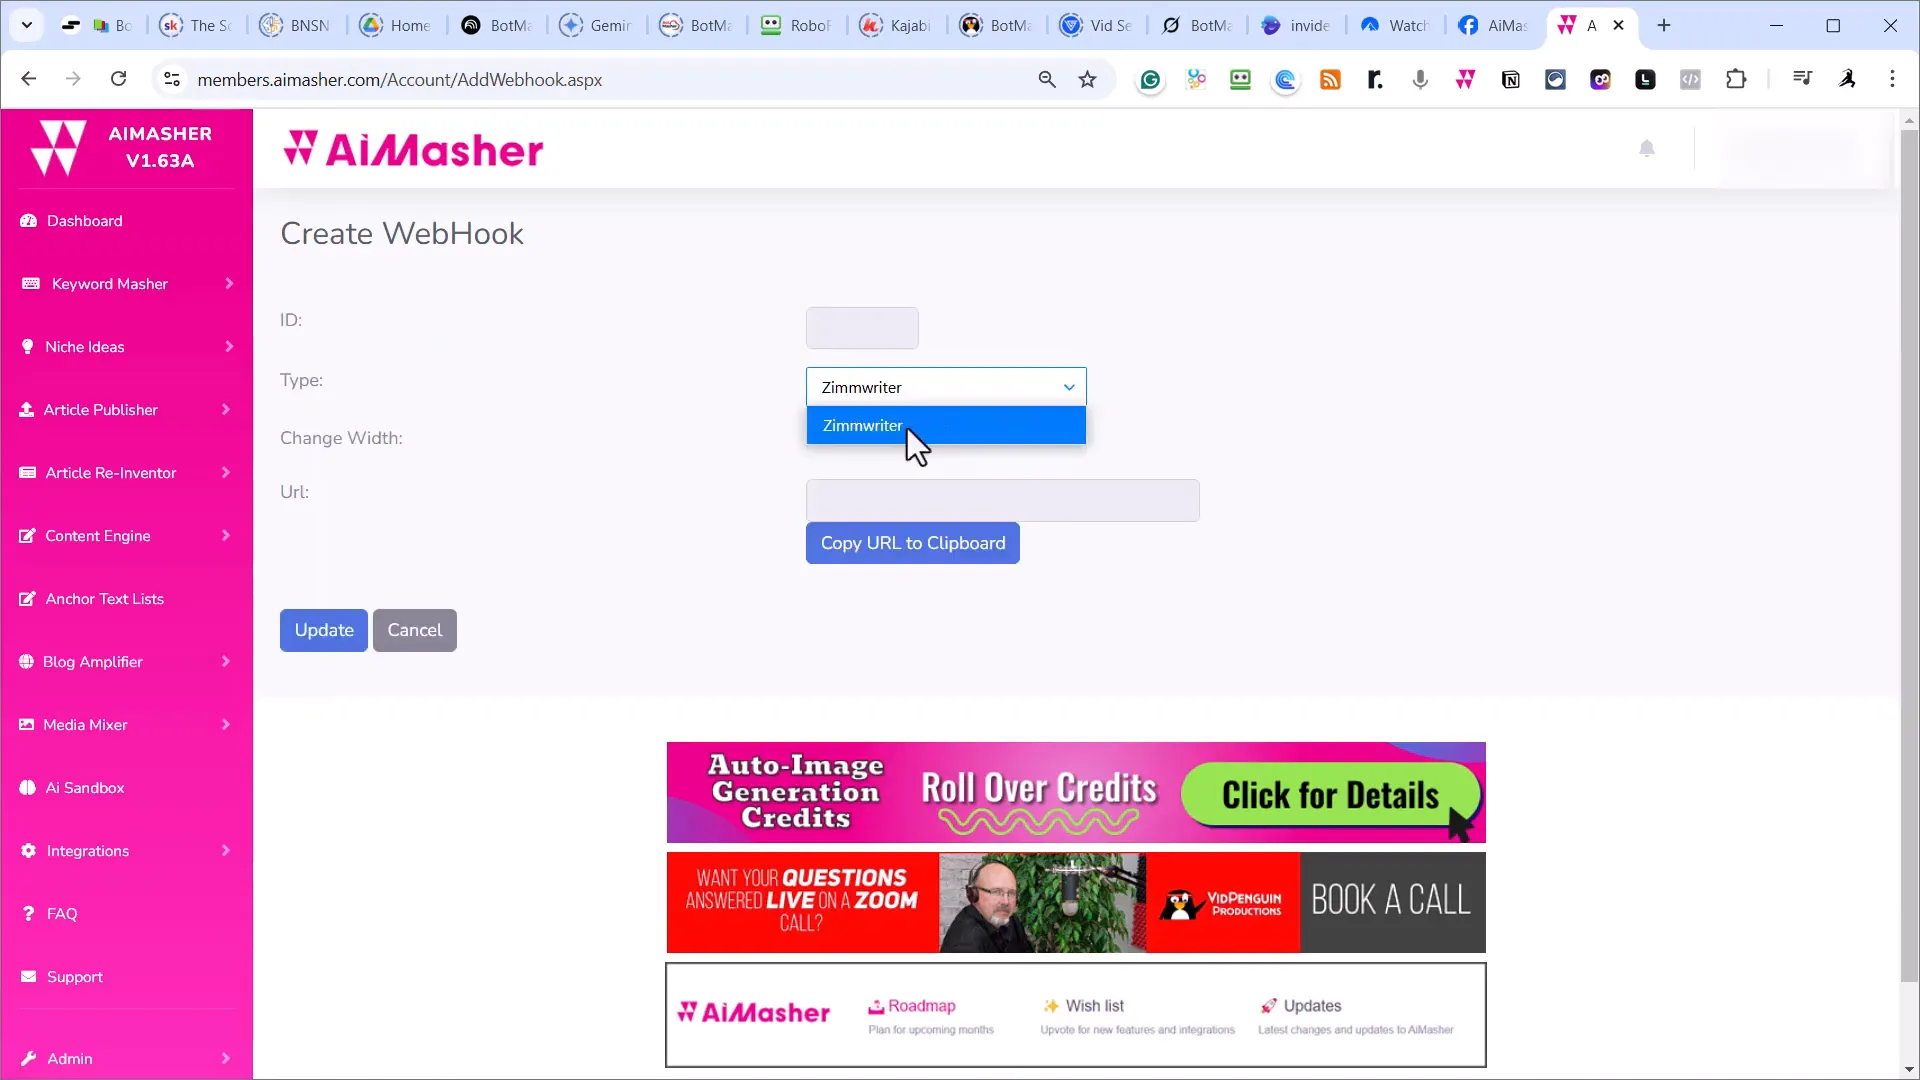Switch to the Gemini browser tab
The width and height of the screenshot is (1920, 1080).
(596, 26)
